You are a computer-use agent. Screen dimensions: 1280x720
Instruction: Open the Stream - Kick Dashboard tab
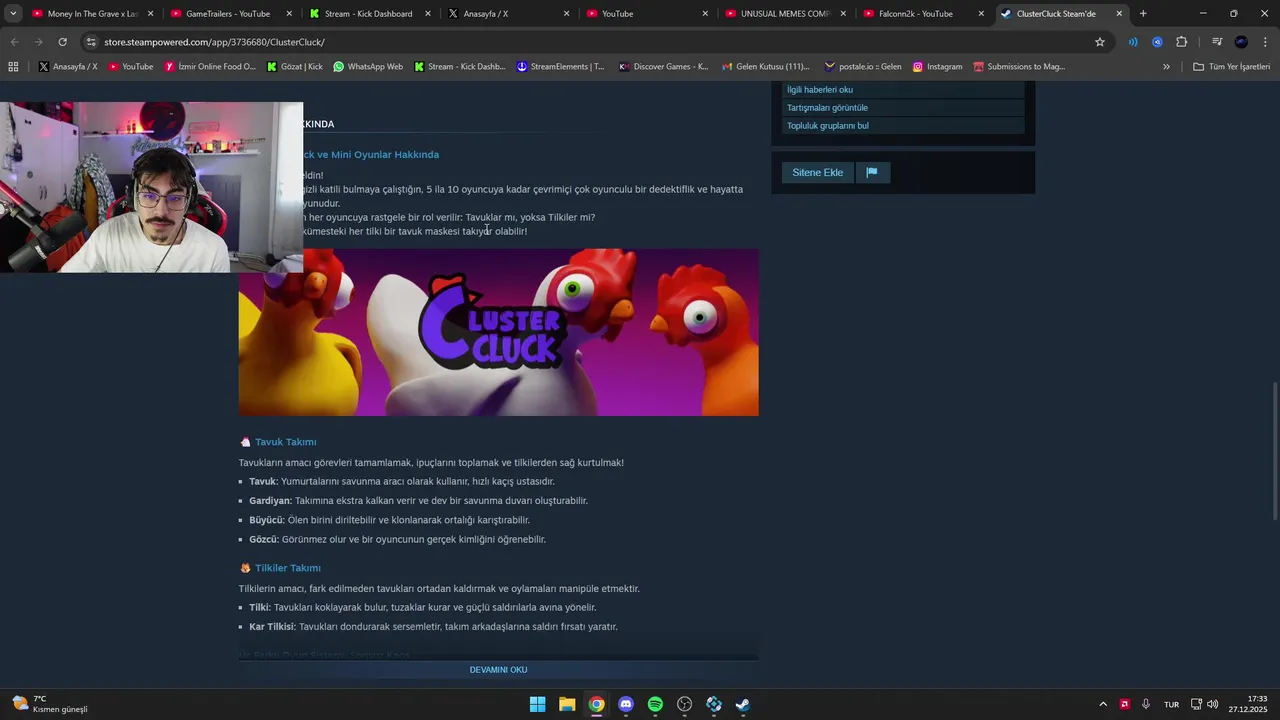(367, 14)
